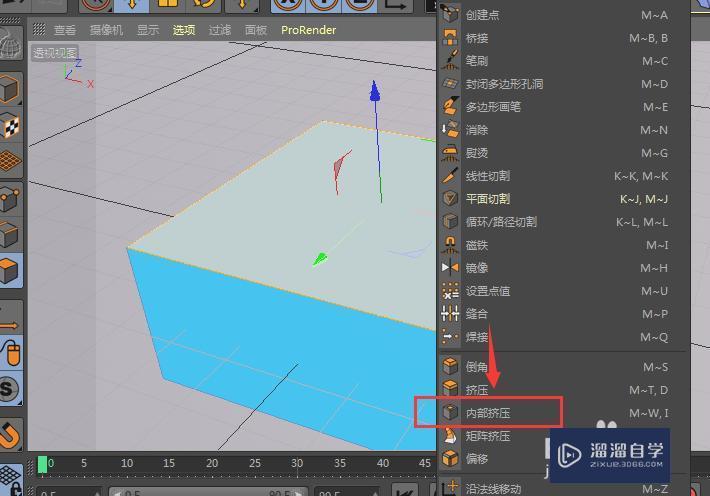
Task: Click the viewport grip handle beside 查看
Action: (39, 29)
